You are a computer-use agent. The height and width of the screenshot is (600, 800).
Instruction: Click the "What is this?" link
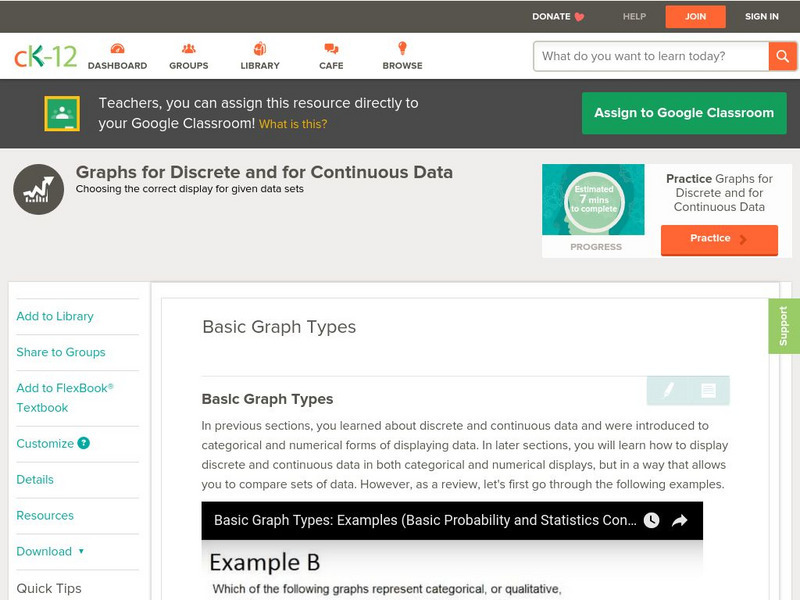(293, 124)
